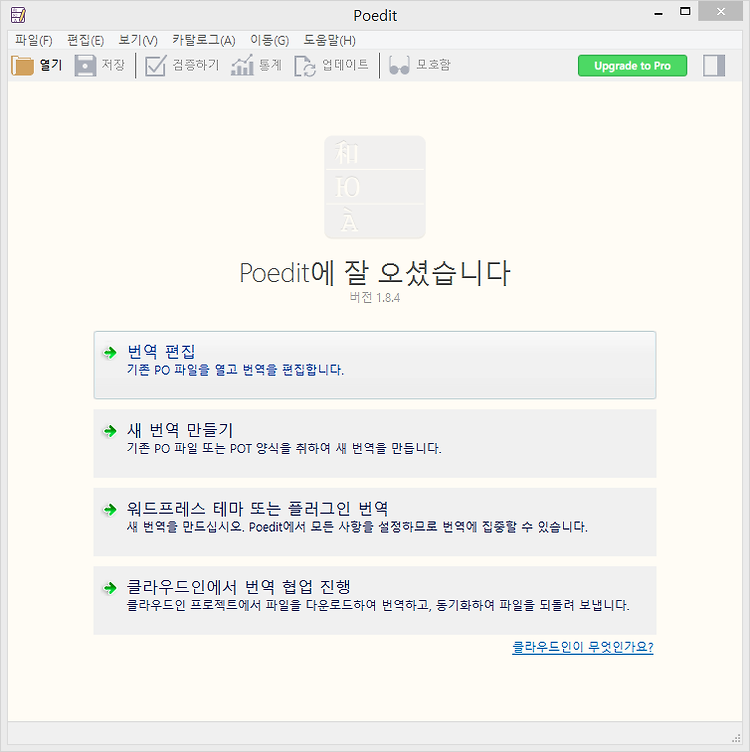The image size is (750, 752).
Task: Click the 검증하기 toolbar label
Action: click(196, 65)
